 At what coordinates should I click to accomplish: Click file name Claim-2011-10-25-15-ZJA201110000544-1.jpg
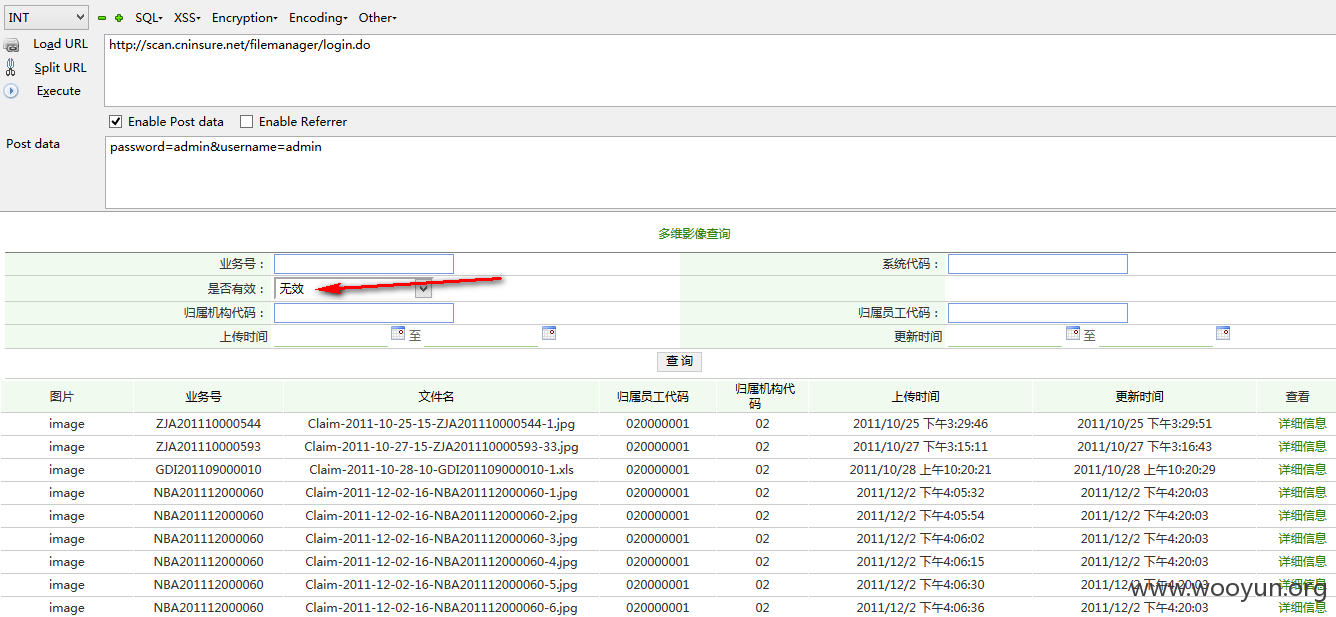point(441,424)
